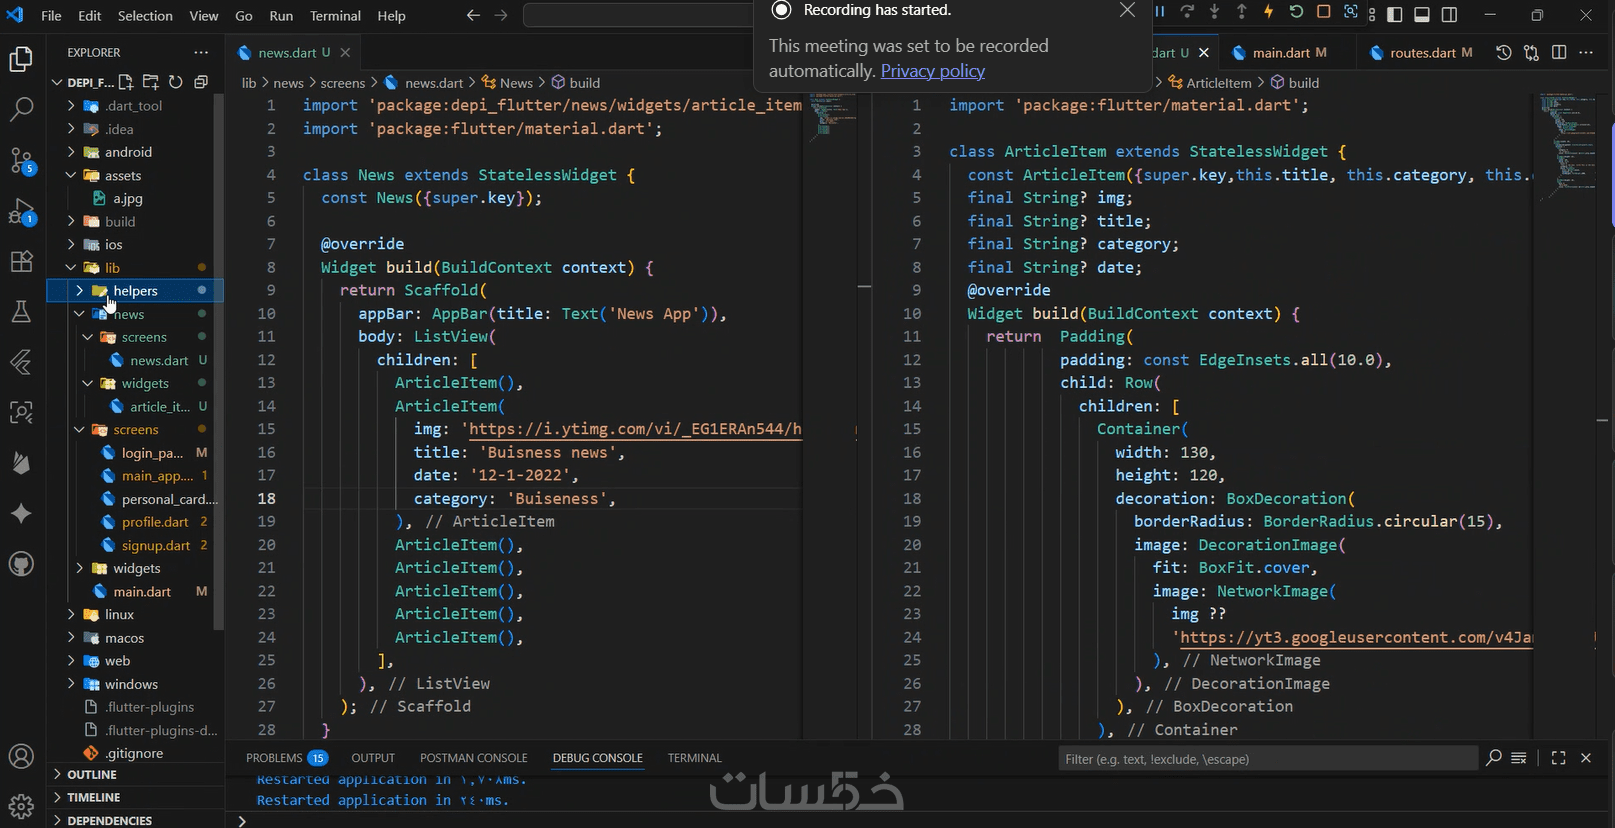Image resolution: width=1615 pixels, height=828 pixels.
Task: Customize layout from title bar
Action: pyautogui.click(x=1371, y=15)
